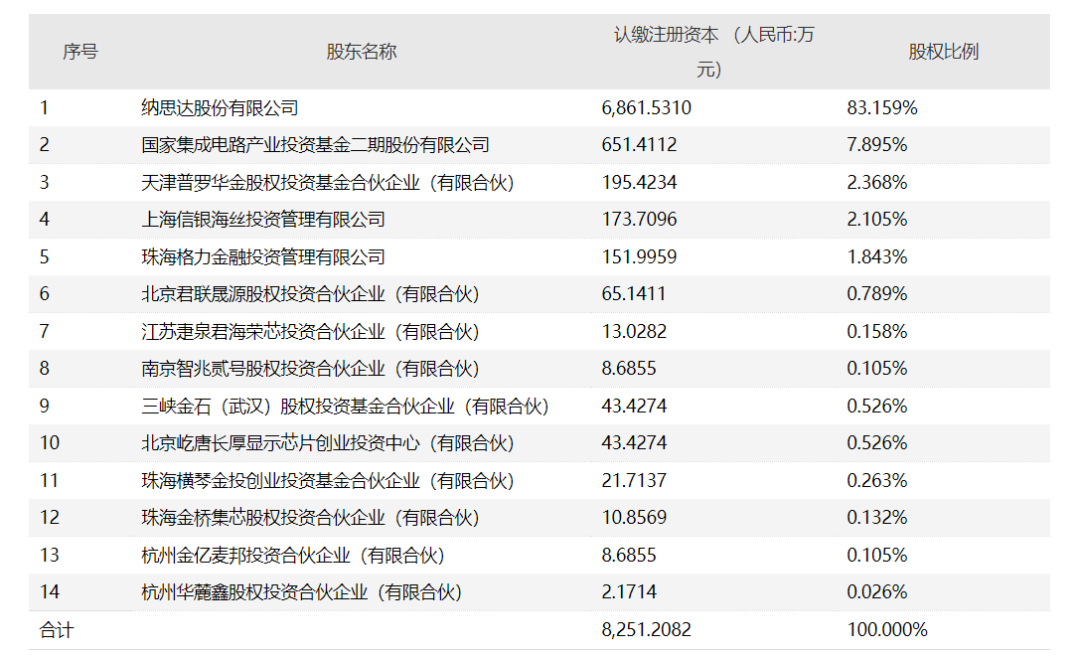The image size is (1080, 658).
Task: Click capital value 173.7096
Action: point(639,219)
